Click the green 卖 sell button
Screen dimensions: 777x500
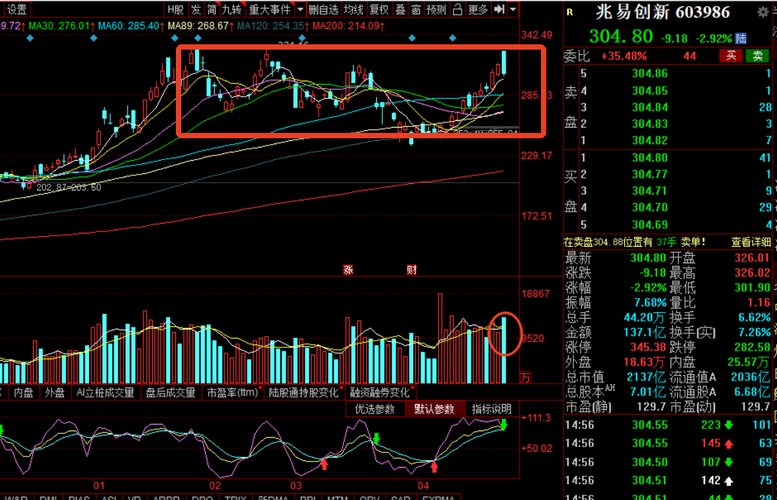[757, 56]
